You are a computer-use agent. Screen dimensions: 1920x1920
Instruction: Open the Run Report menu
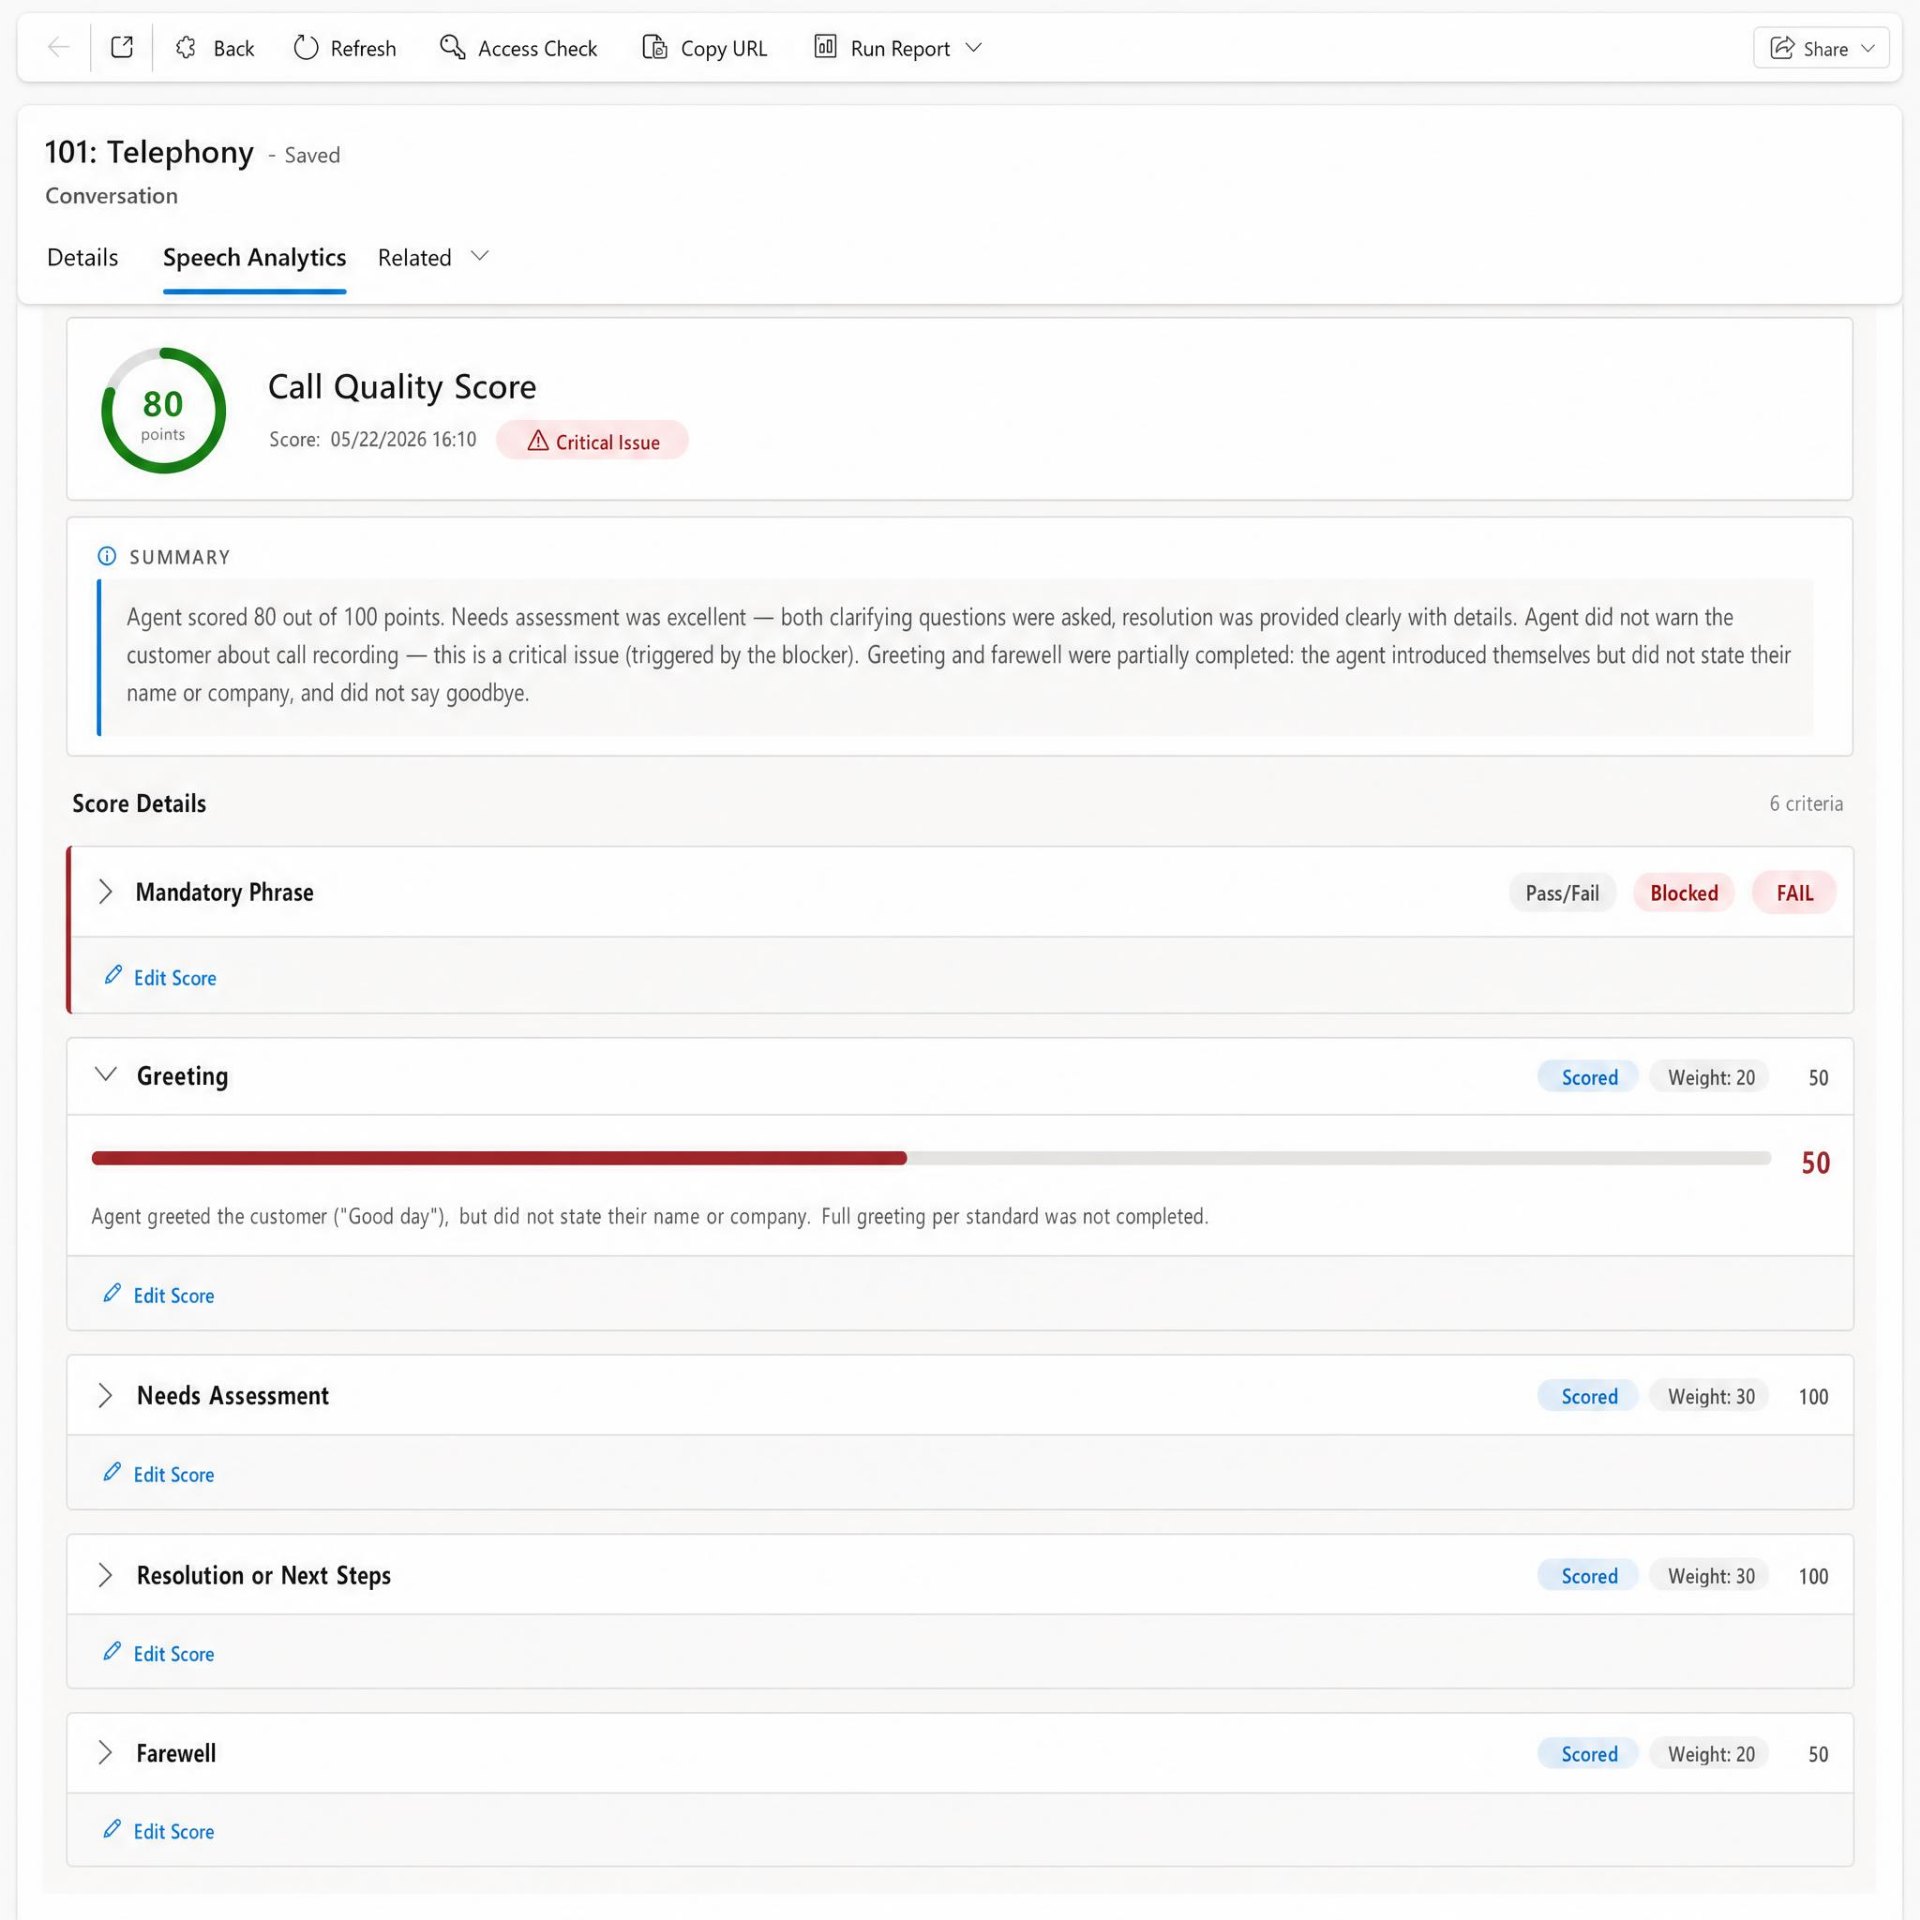898,48
